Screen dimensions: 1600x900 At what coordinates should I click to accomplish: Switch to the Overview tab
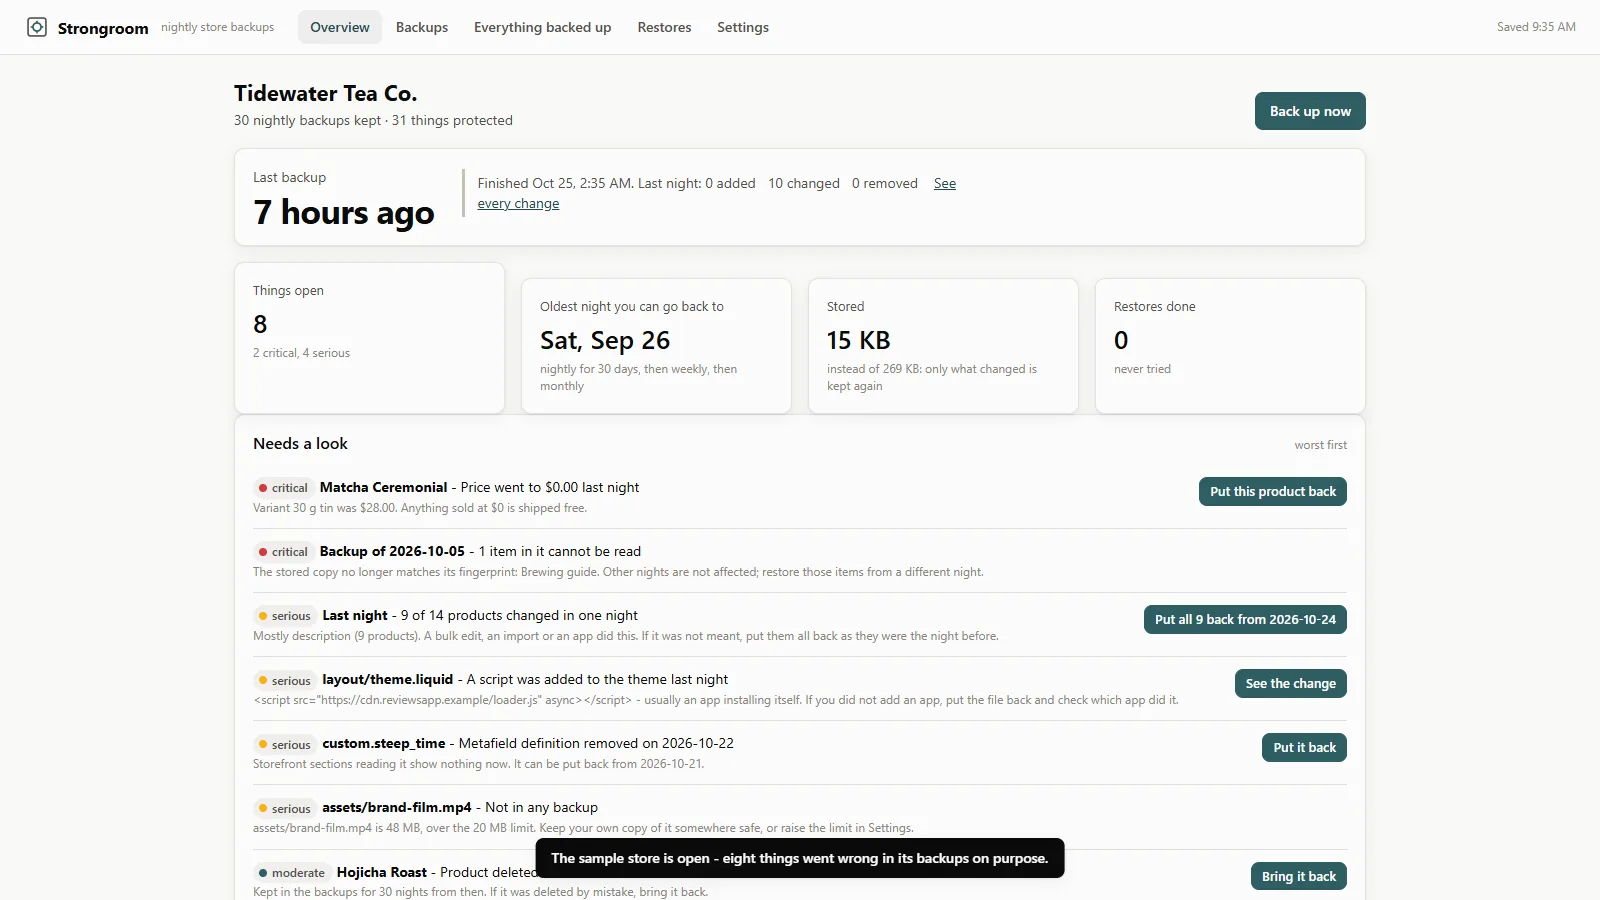[340, 27]
